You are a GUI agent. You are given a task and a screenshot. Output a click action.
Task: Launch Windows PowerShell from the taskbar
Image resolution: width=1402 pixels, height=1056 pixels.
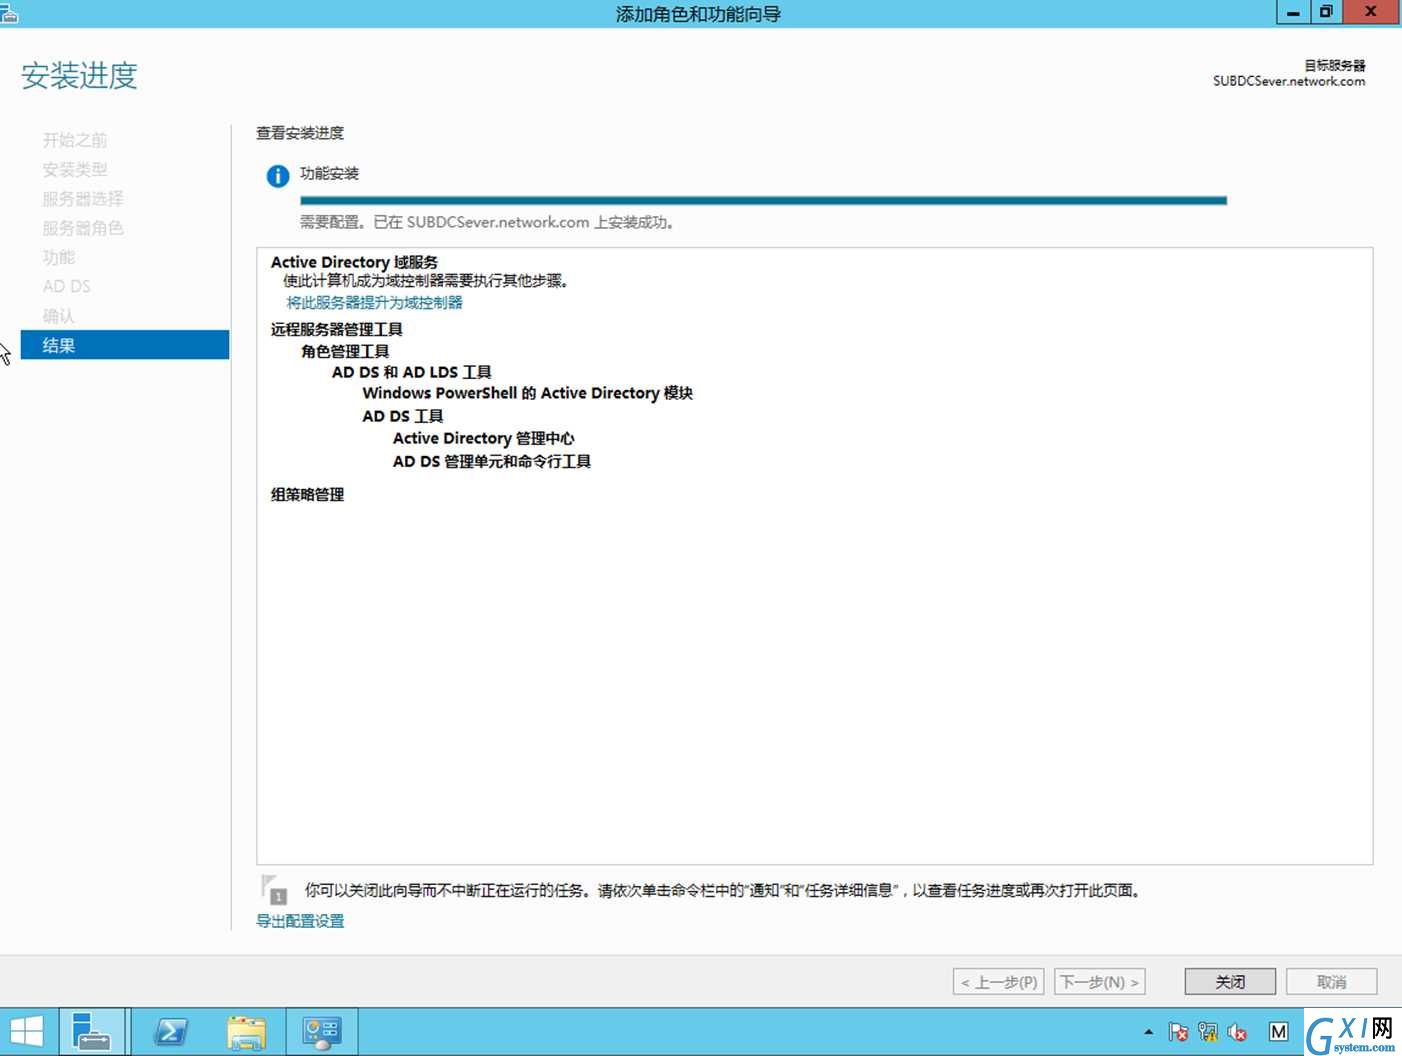tap(172, 1031)
